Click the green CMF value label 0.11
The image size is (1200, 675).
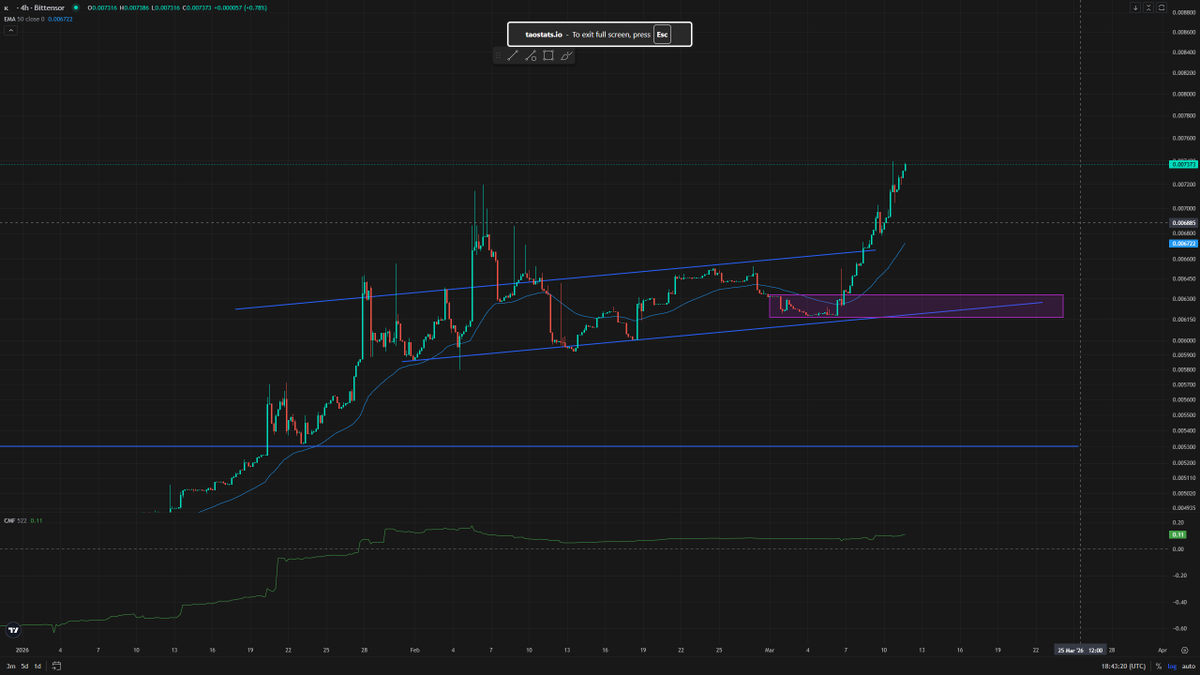[1177, 535]
